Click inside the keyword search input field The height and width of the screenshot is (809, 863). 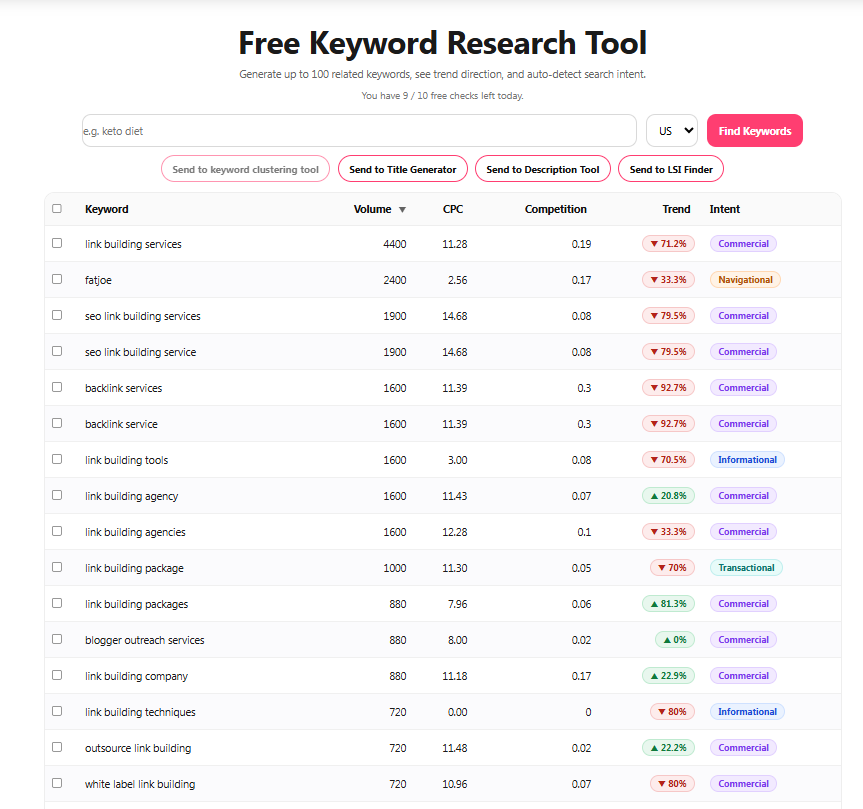[350, 130]
